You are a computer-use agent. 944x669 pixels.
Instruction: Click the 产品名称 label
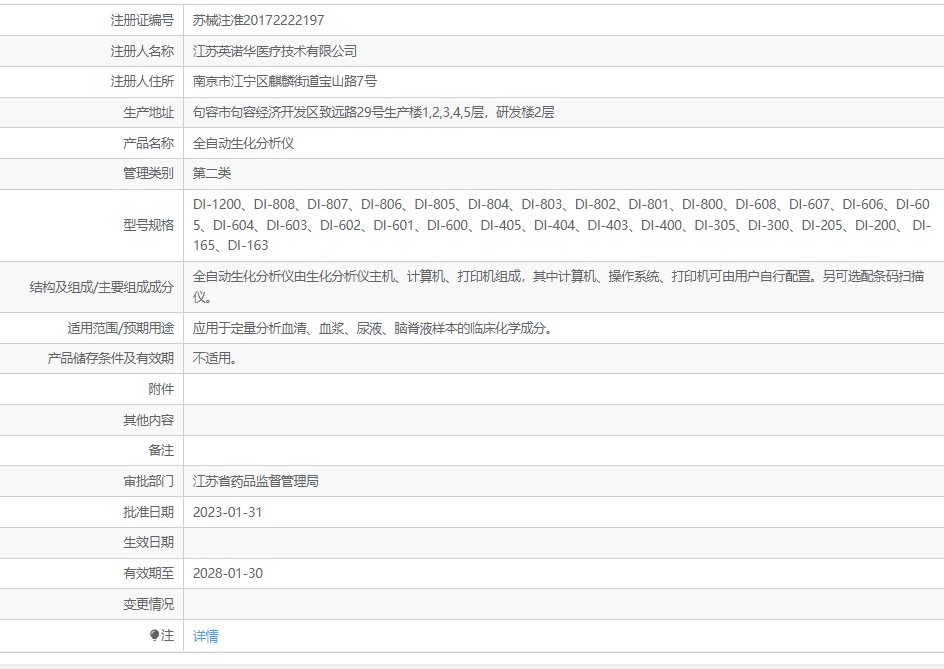click(x=149, y=143)
